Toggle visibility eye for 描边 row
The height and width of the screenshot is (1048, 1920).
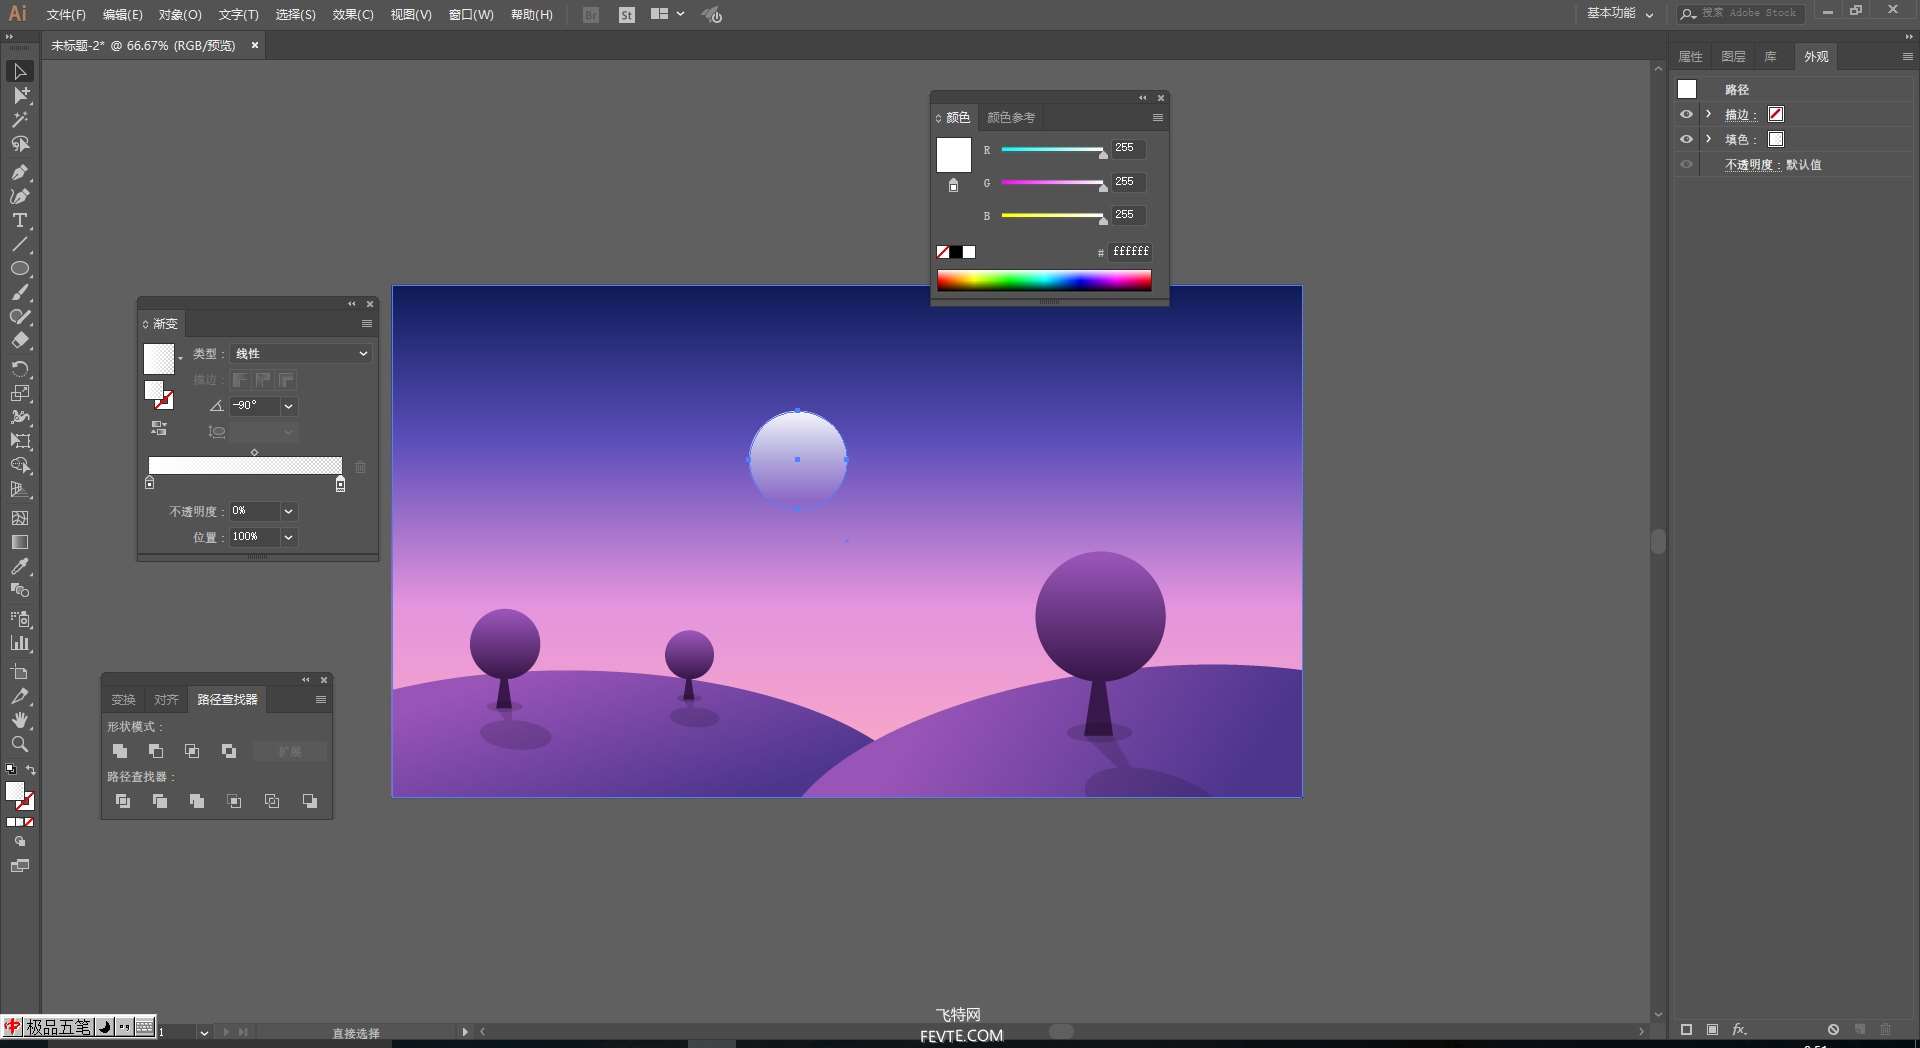point(1686,114)
